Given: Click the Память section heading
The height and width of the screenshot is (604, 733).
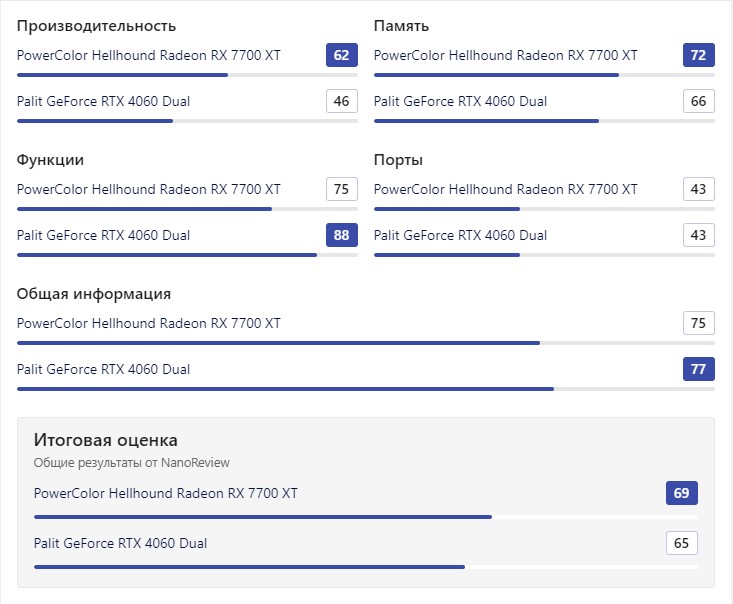Looking at the screenshot, I should click(401, 26).
